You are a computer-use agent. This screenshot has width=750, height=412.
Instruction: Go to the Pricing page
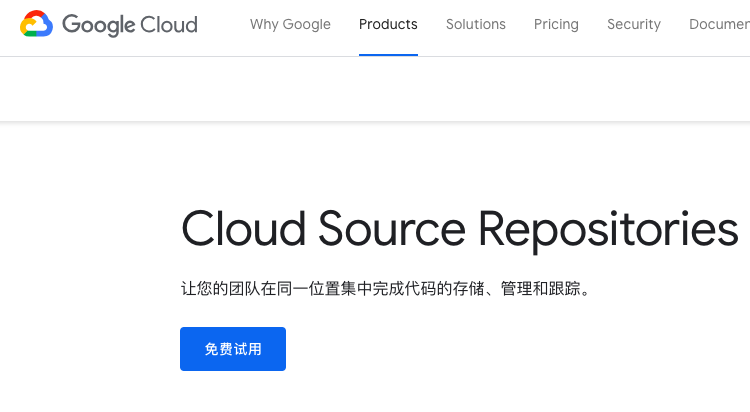coord(556,24)
